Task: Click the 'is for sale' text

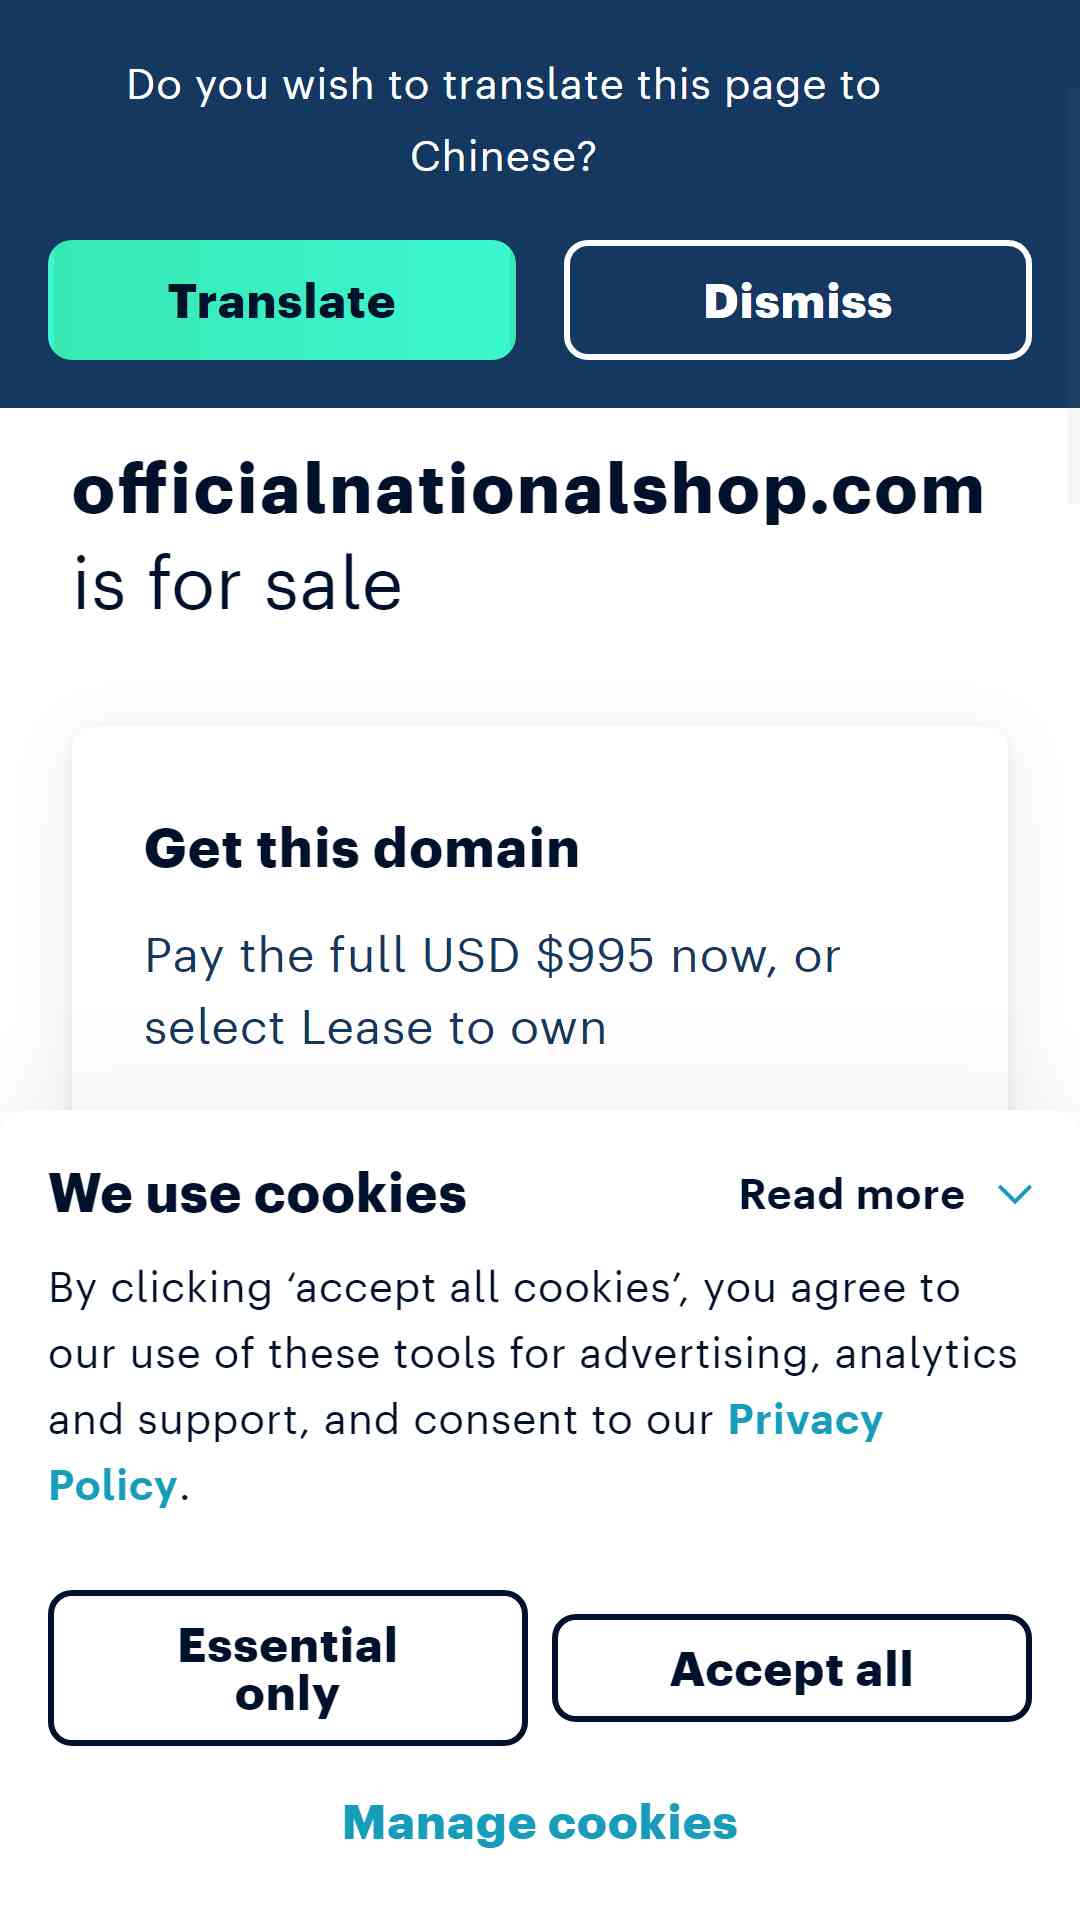Action: tap(238, 584)
